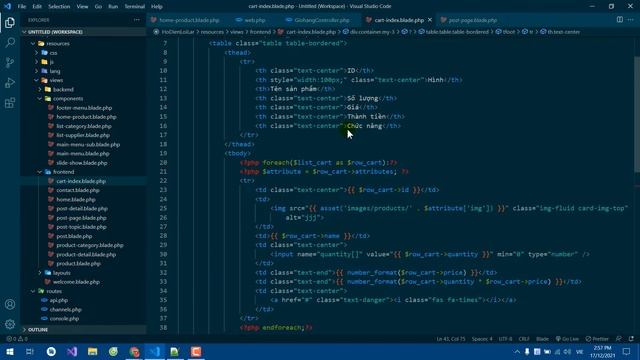The height and width of the screenshot is (360, 640).
Task: Open main-menu-sub.blade.php in explorer
Action: (x=88, y=144)
